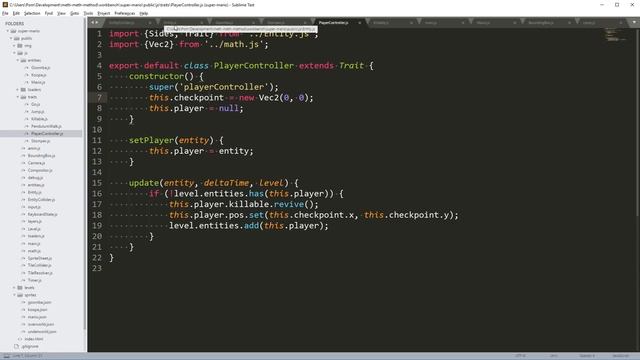Open goomba.json under sprites

pyautogui.click(x=39, y=302)
